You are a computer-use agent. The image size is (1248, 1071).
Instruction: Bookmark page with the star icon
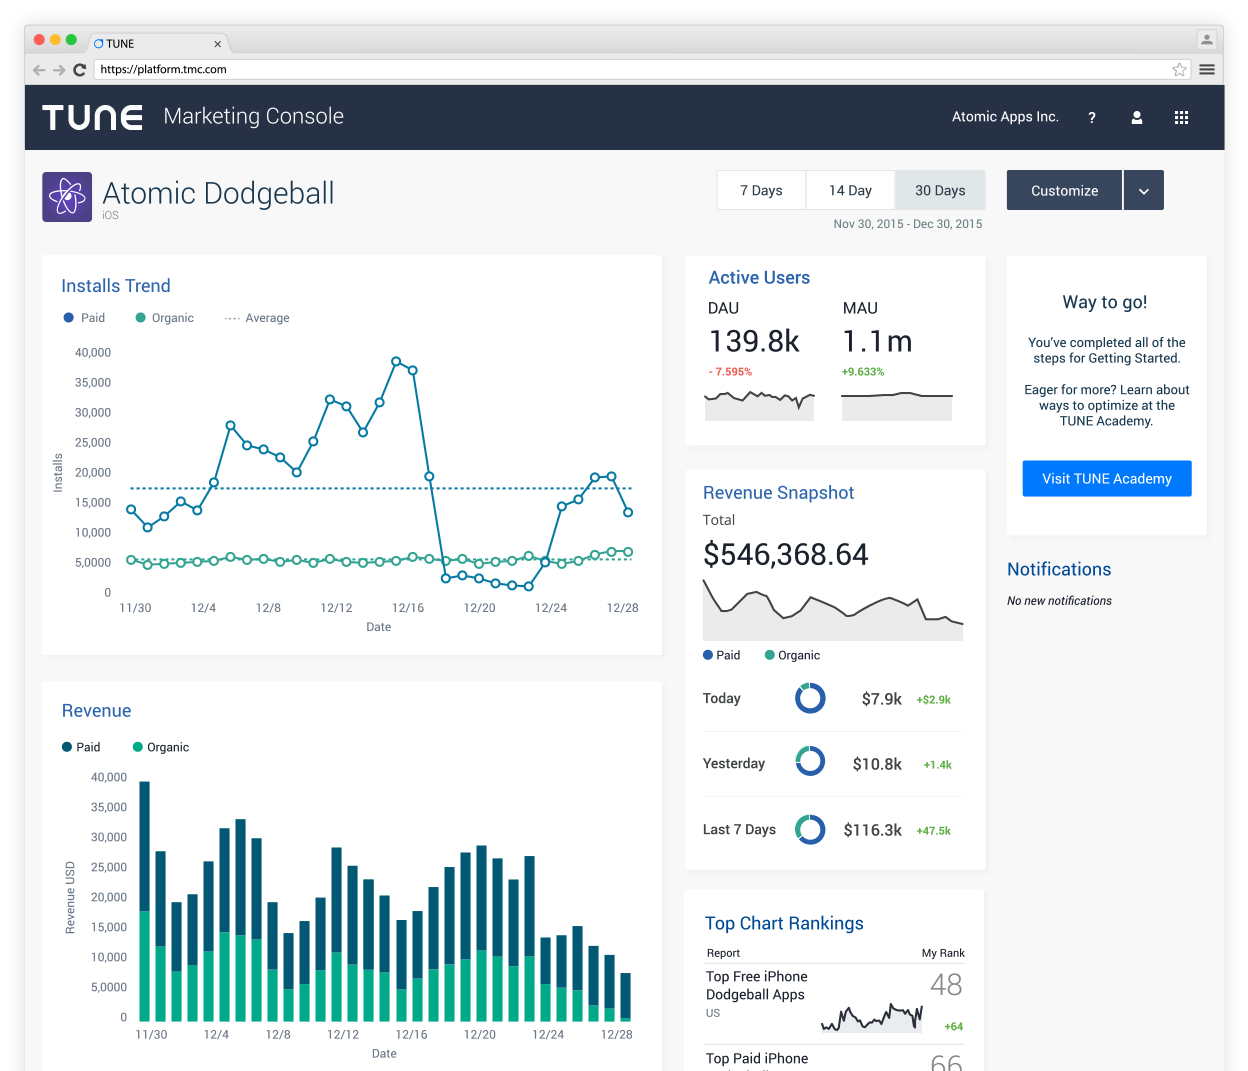[x=1179, y=70]
